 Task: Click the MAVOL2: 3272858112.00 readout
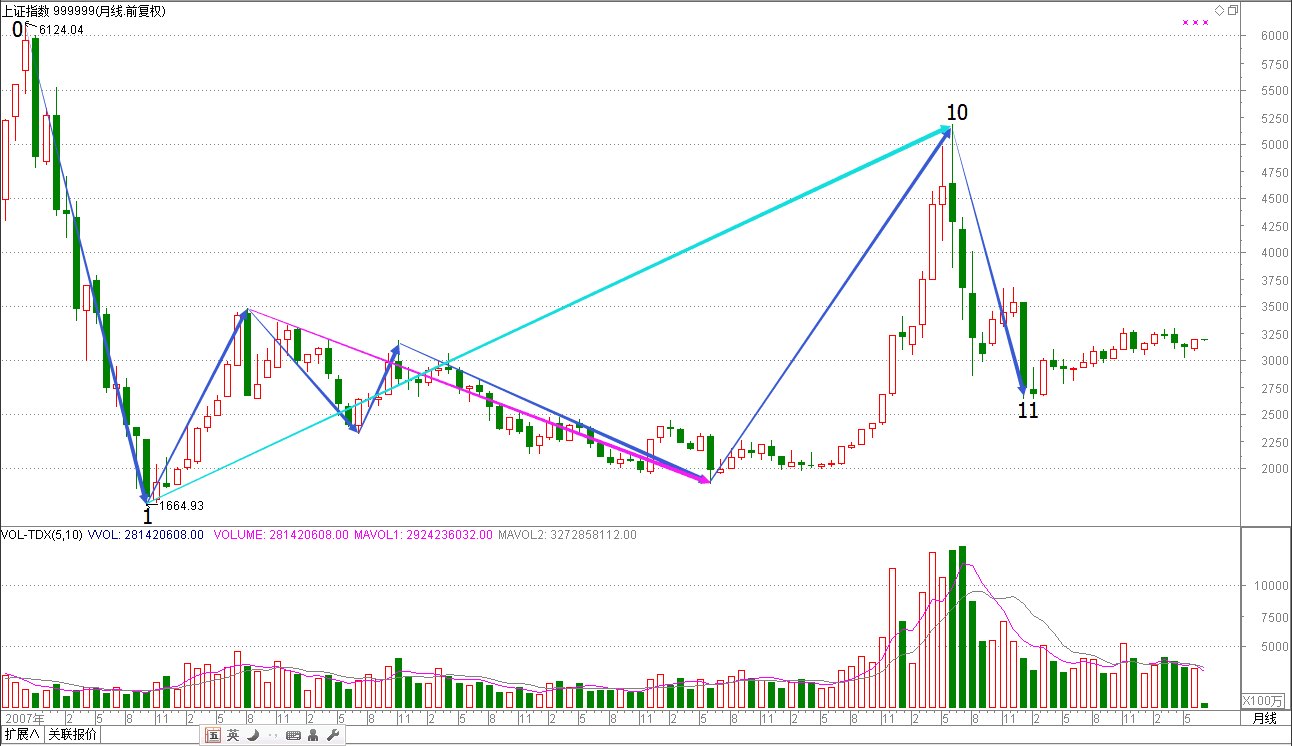pyautogui.click(x=567, y=535)
